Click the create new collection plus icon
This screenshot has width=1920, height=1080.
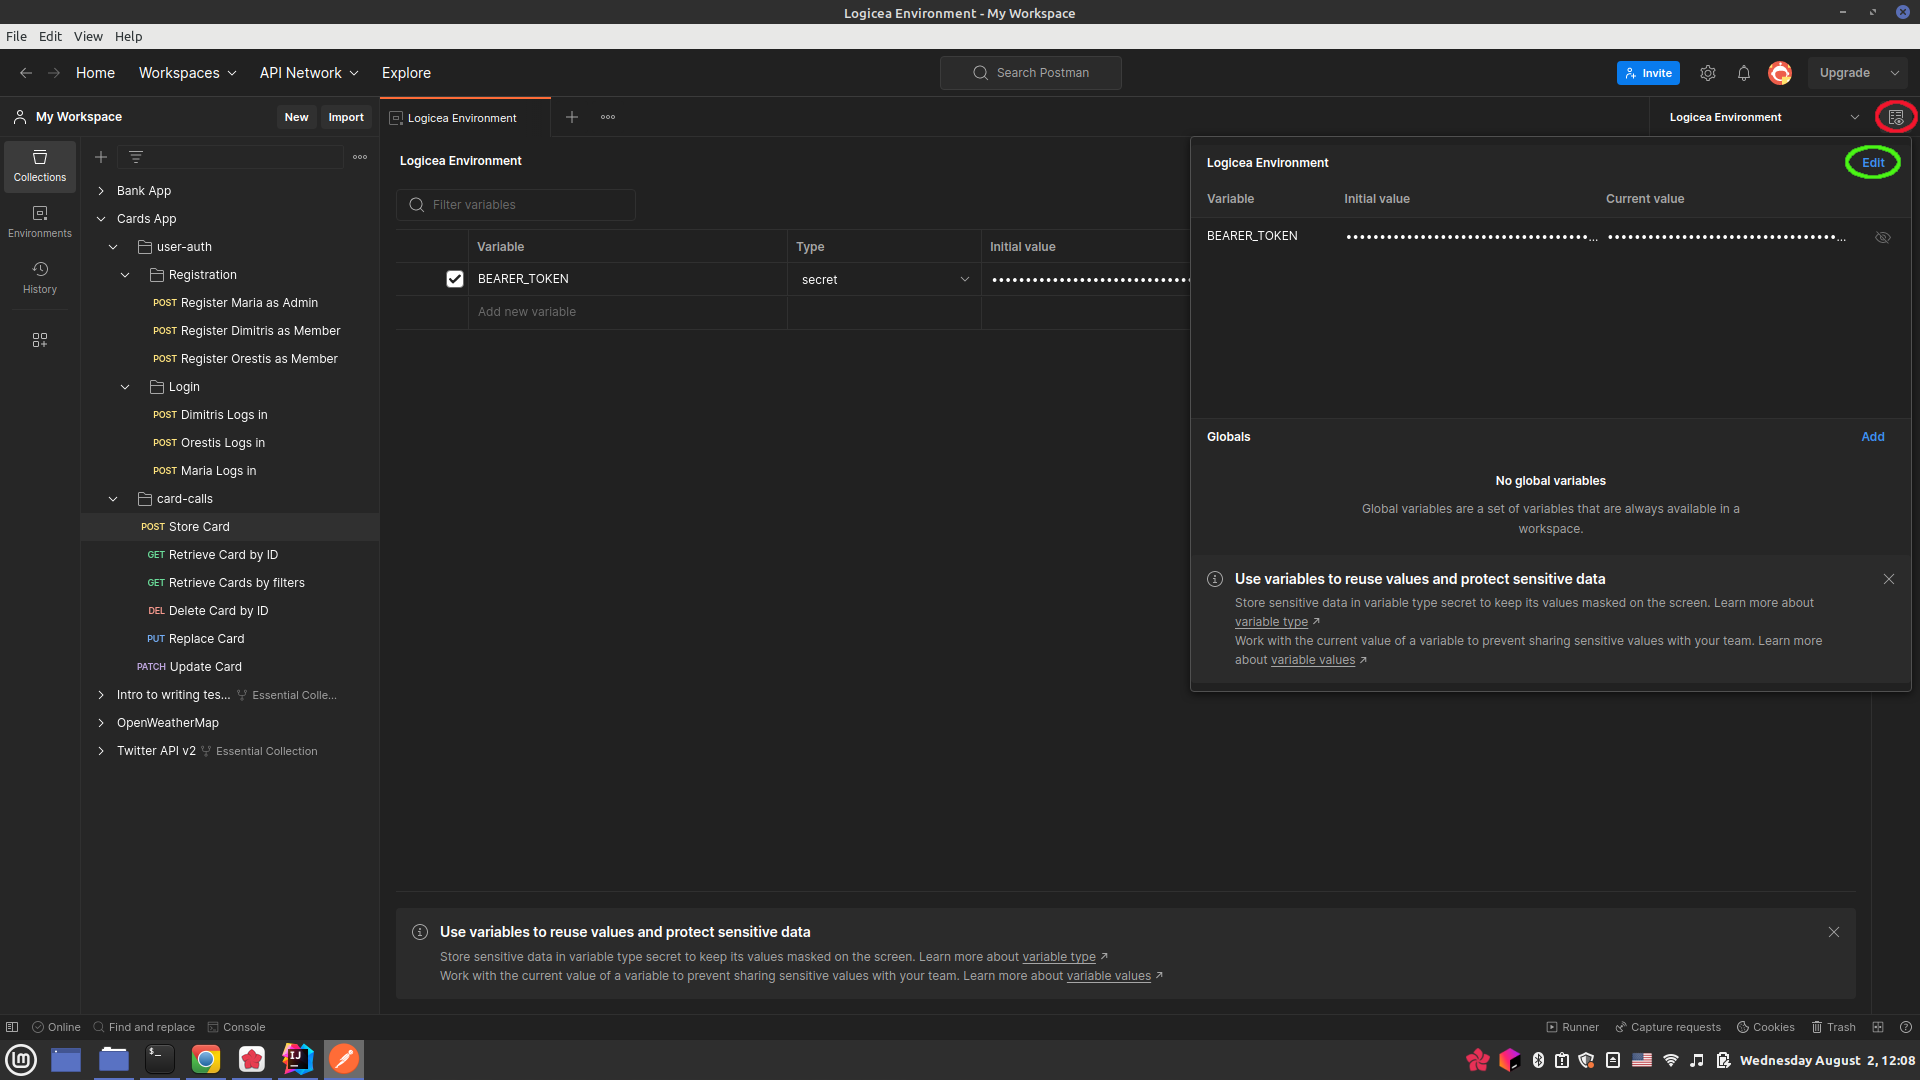tap(101, 157)
